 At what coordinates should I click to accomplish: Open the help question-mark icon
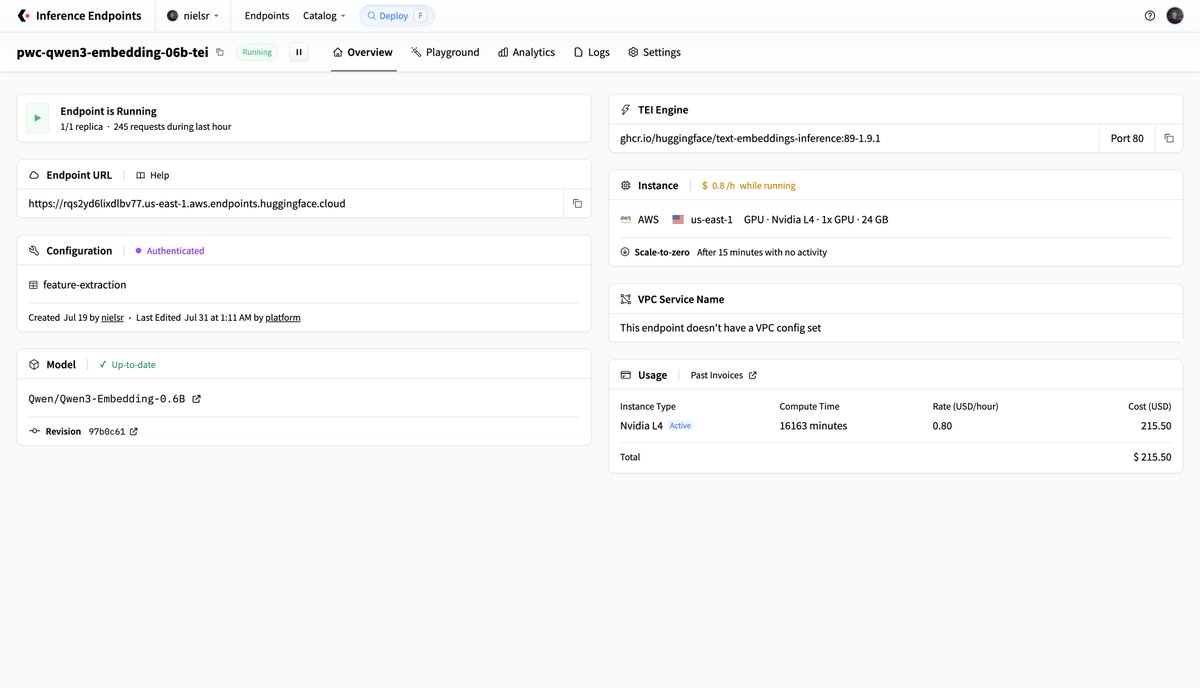(x=1150, y=16)
